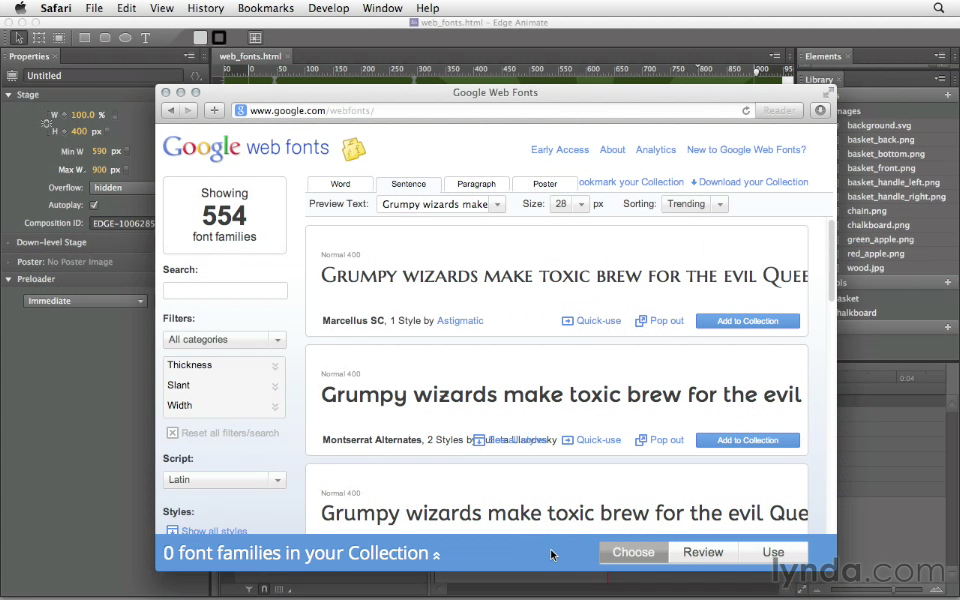Open the Sorting dropdown set to Trending
This screenshot has height=600, width=960.
pos(694,204)
